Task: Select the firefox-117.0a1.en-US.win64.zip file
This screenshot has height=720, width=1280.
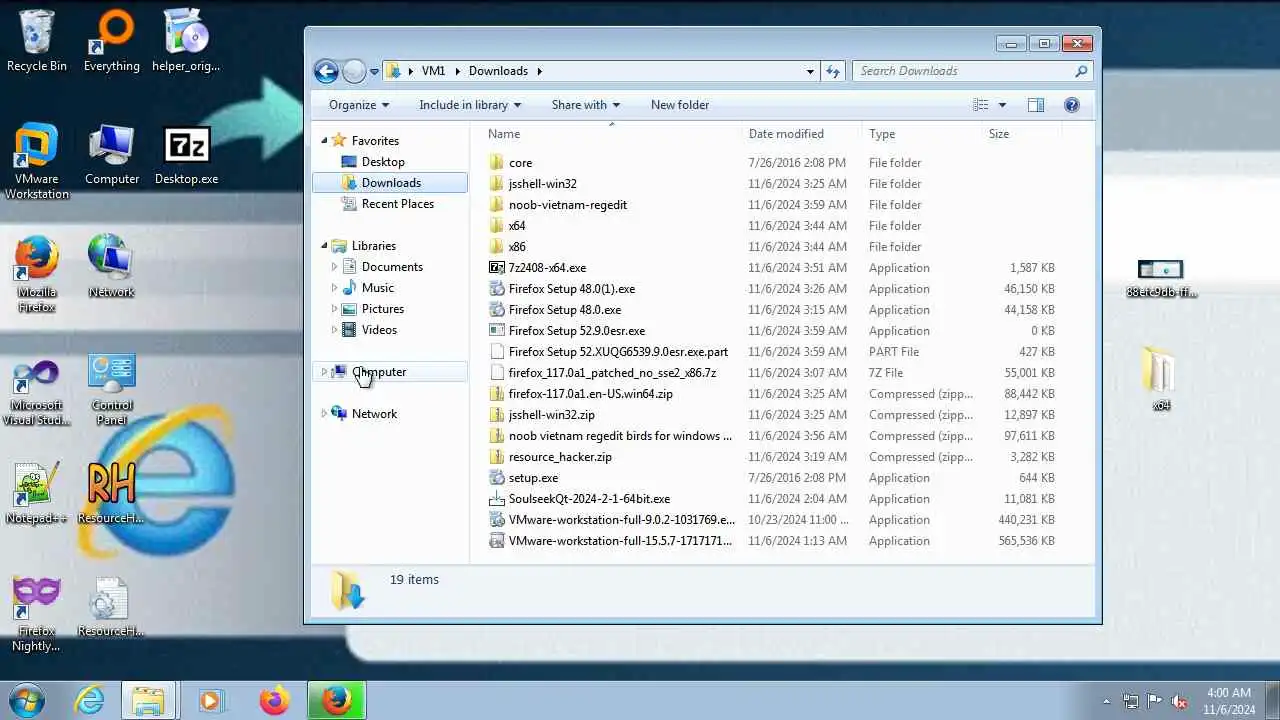Action: pos(772,394)
